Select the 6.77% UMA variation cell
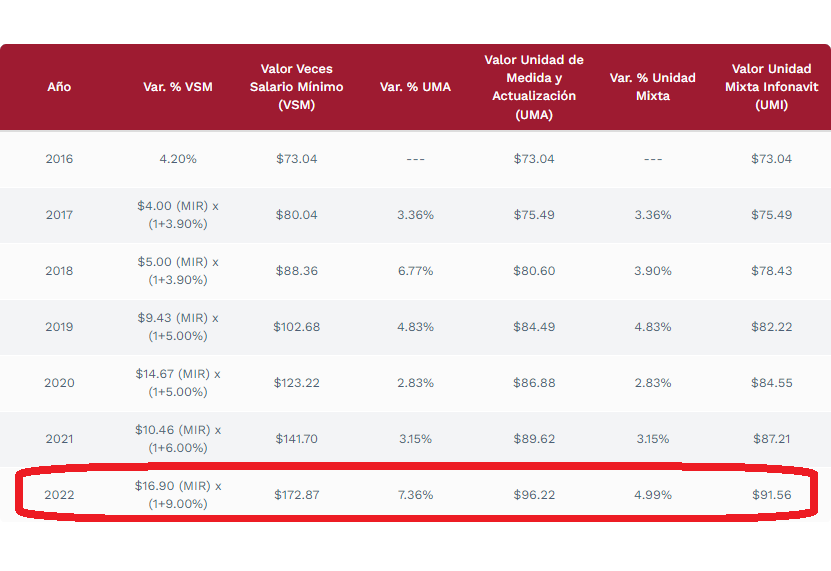Viewport: 831px width, 571px height. click(415, 271)
